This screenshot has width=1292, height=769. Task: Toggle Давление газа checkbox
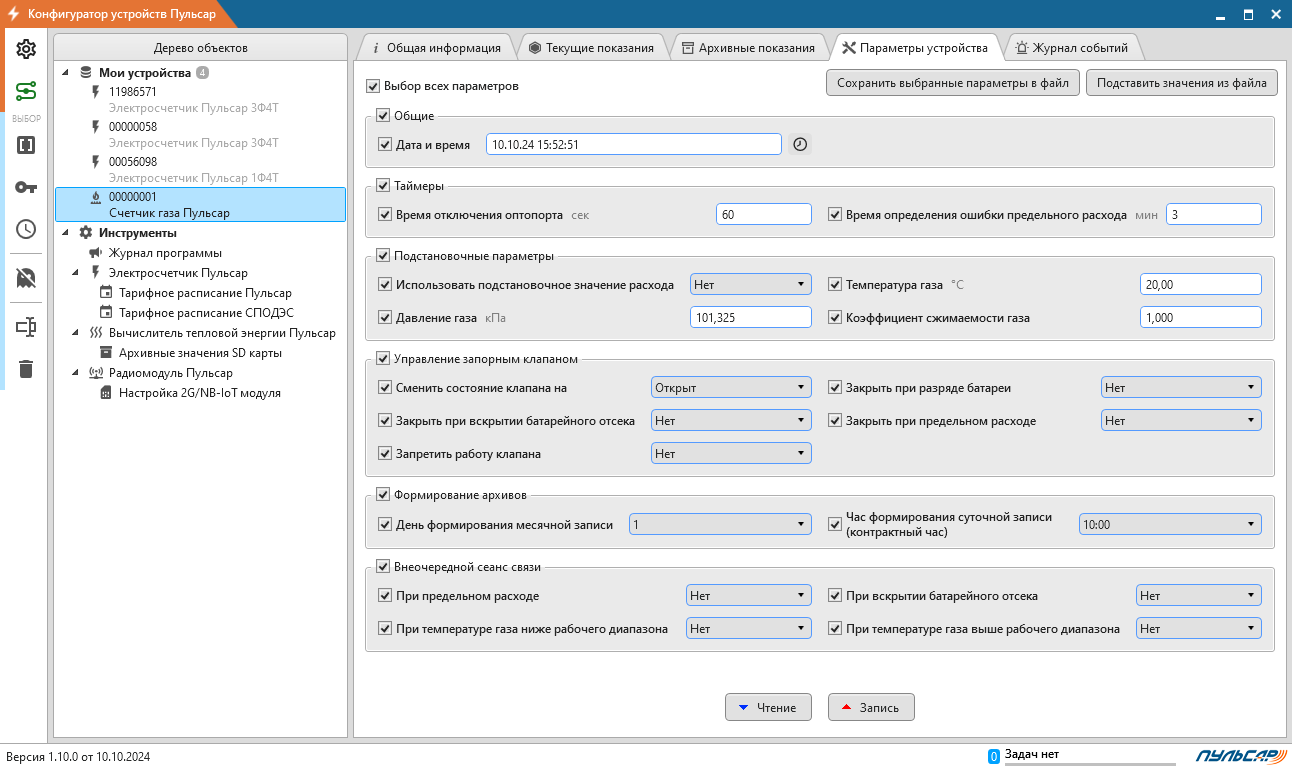point(385,318)
